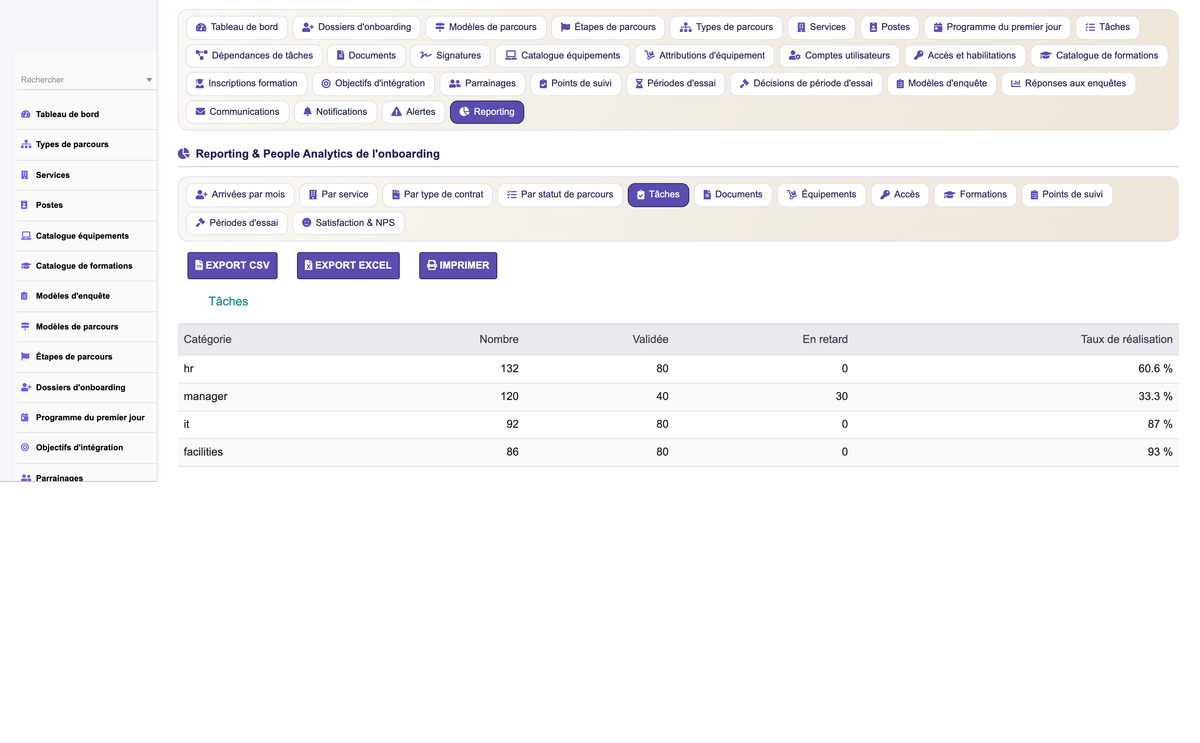Click the 30 late value in manager row
Screen dimensions: 1200x743
click(x=842, y=396)
